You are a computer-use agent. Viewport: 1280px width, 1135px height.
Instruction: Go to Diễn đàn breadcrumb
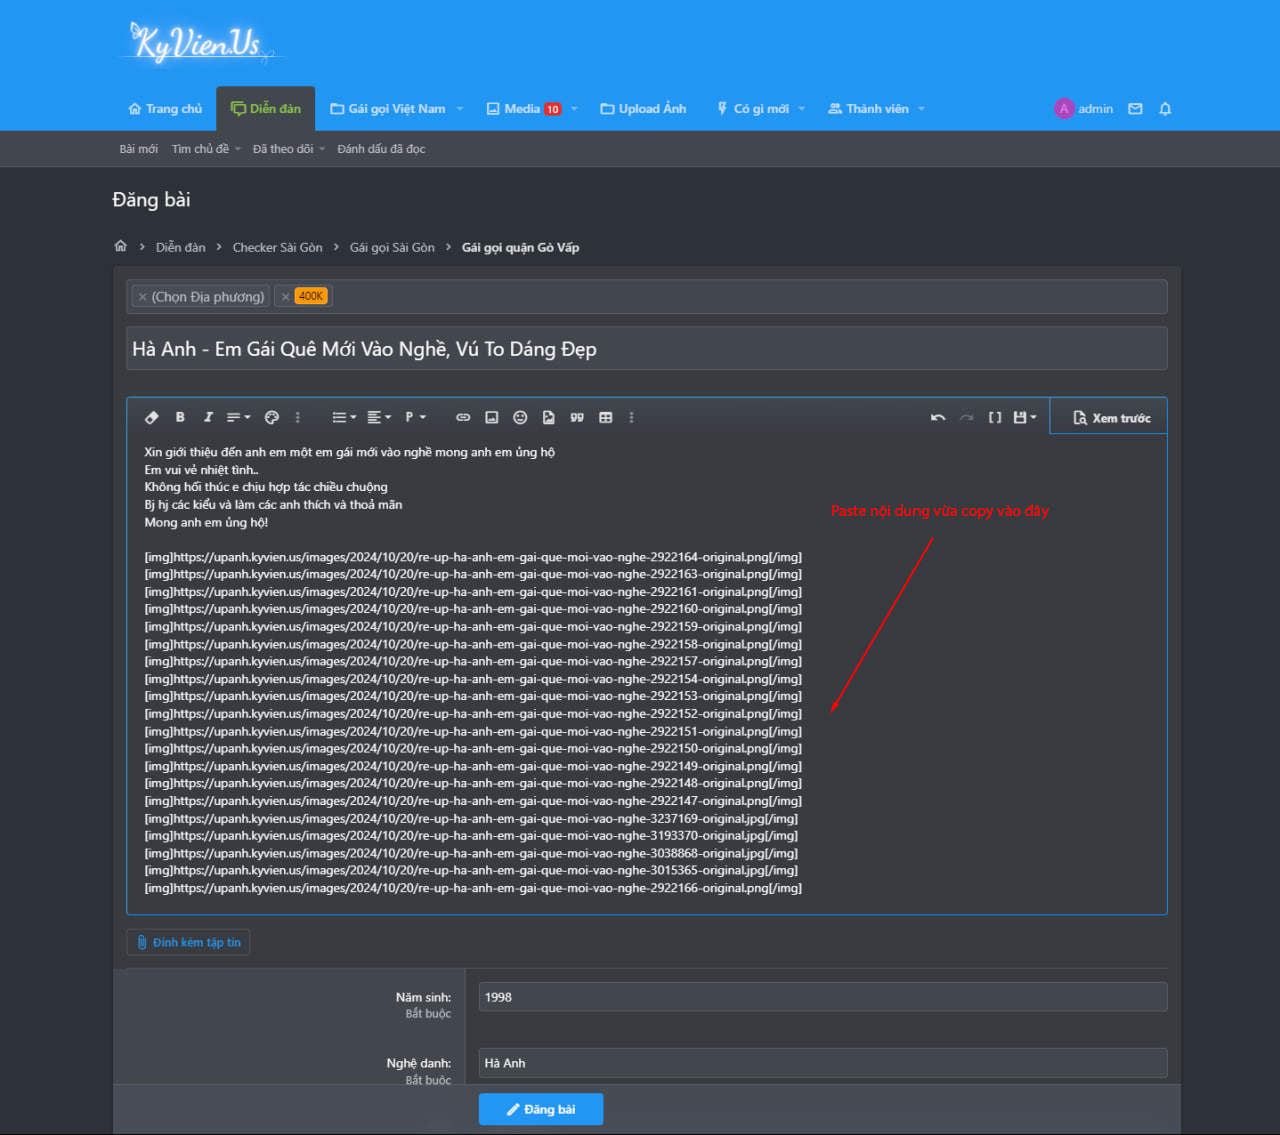(181, 247)
